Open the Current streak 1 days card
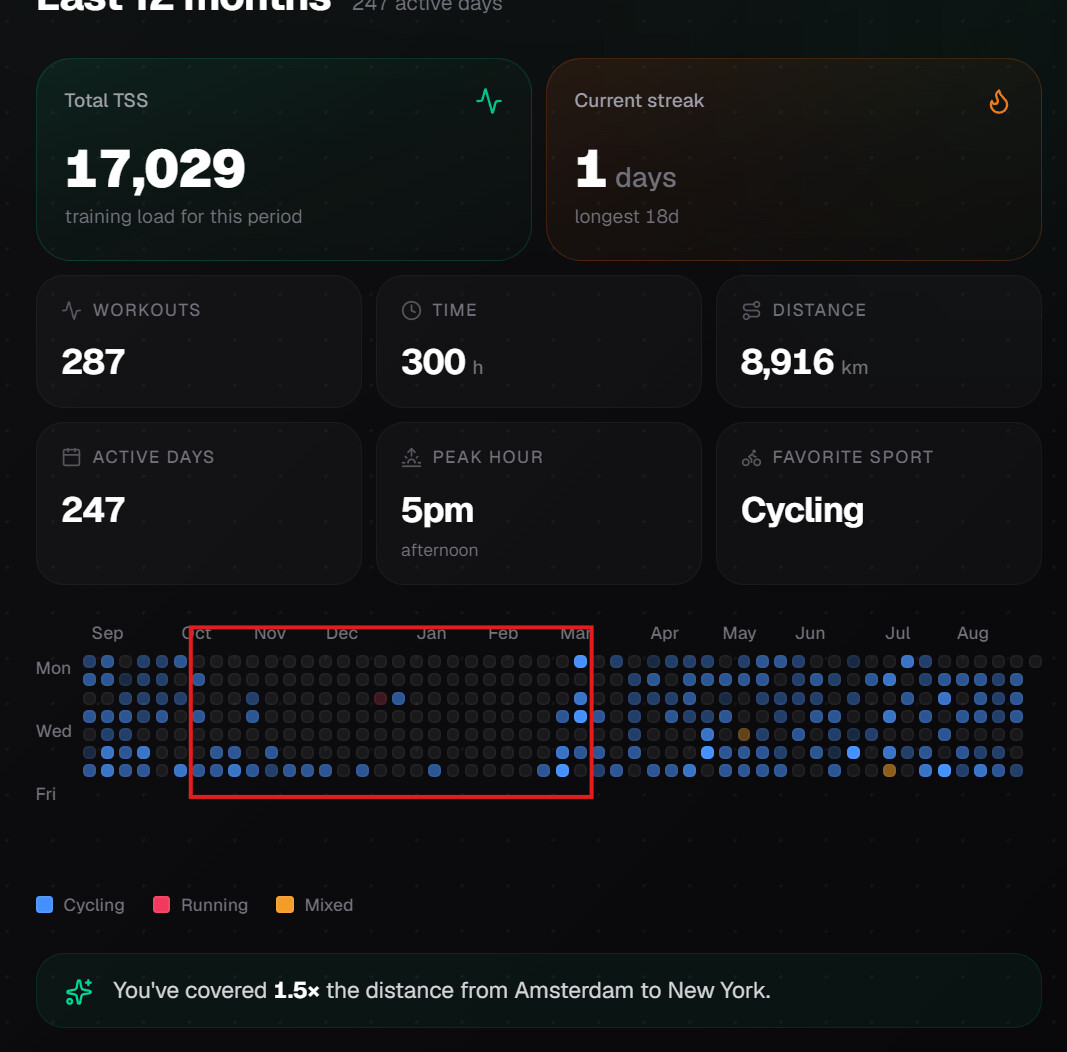Viewport: 1067px width, 1052px height. point(793,159)
